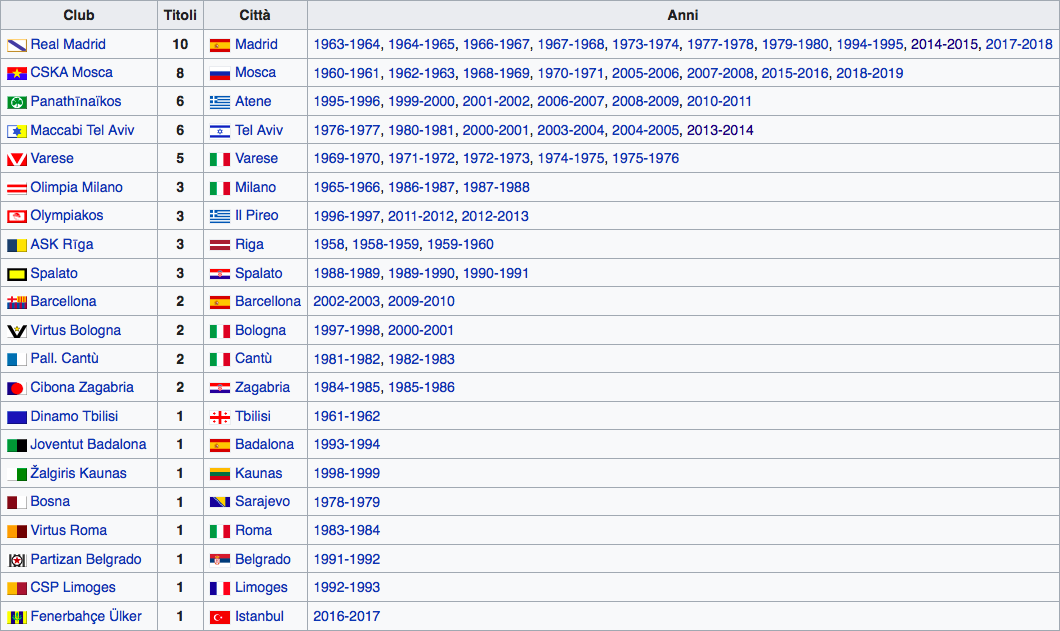1060x631 pixels.
Task: Open the 2017-2018 season link
Action: click(x=1019, y=45)
